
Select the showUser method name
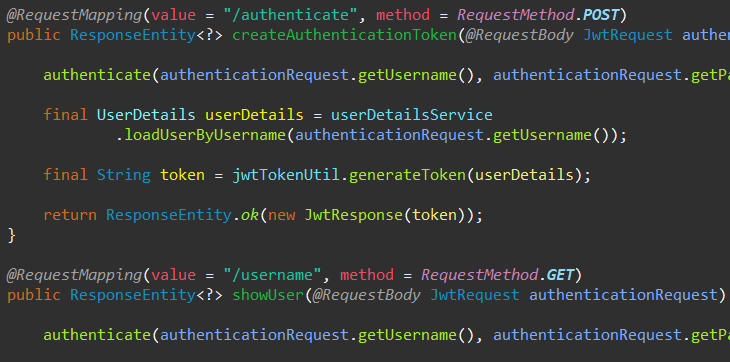268,295
